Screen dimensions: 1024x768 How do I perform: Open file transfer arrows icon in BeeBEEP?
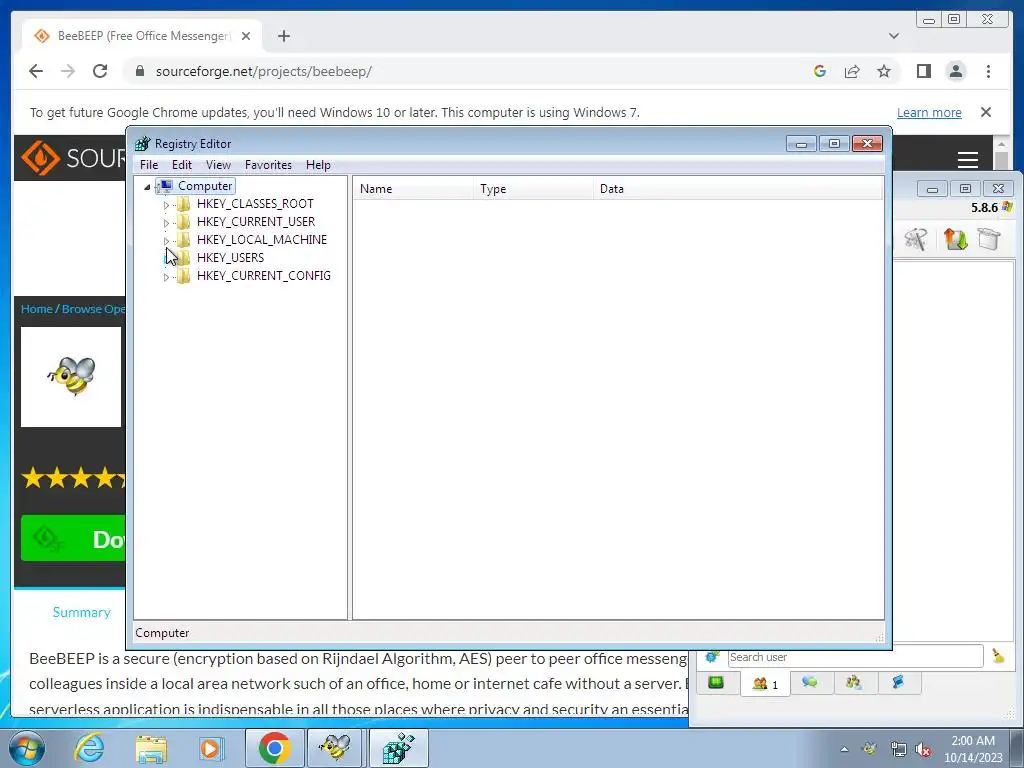pos(955,239)
